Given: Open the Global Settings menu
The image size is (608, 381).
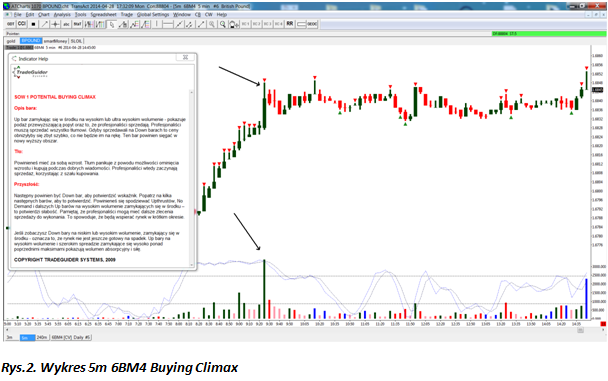Looking at the screenshot, I should point(153,15).
